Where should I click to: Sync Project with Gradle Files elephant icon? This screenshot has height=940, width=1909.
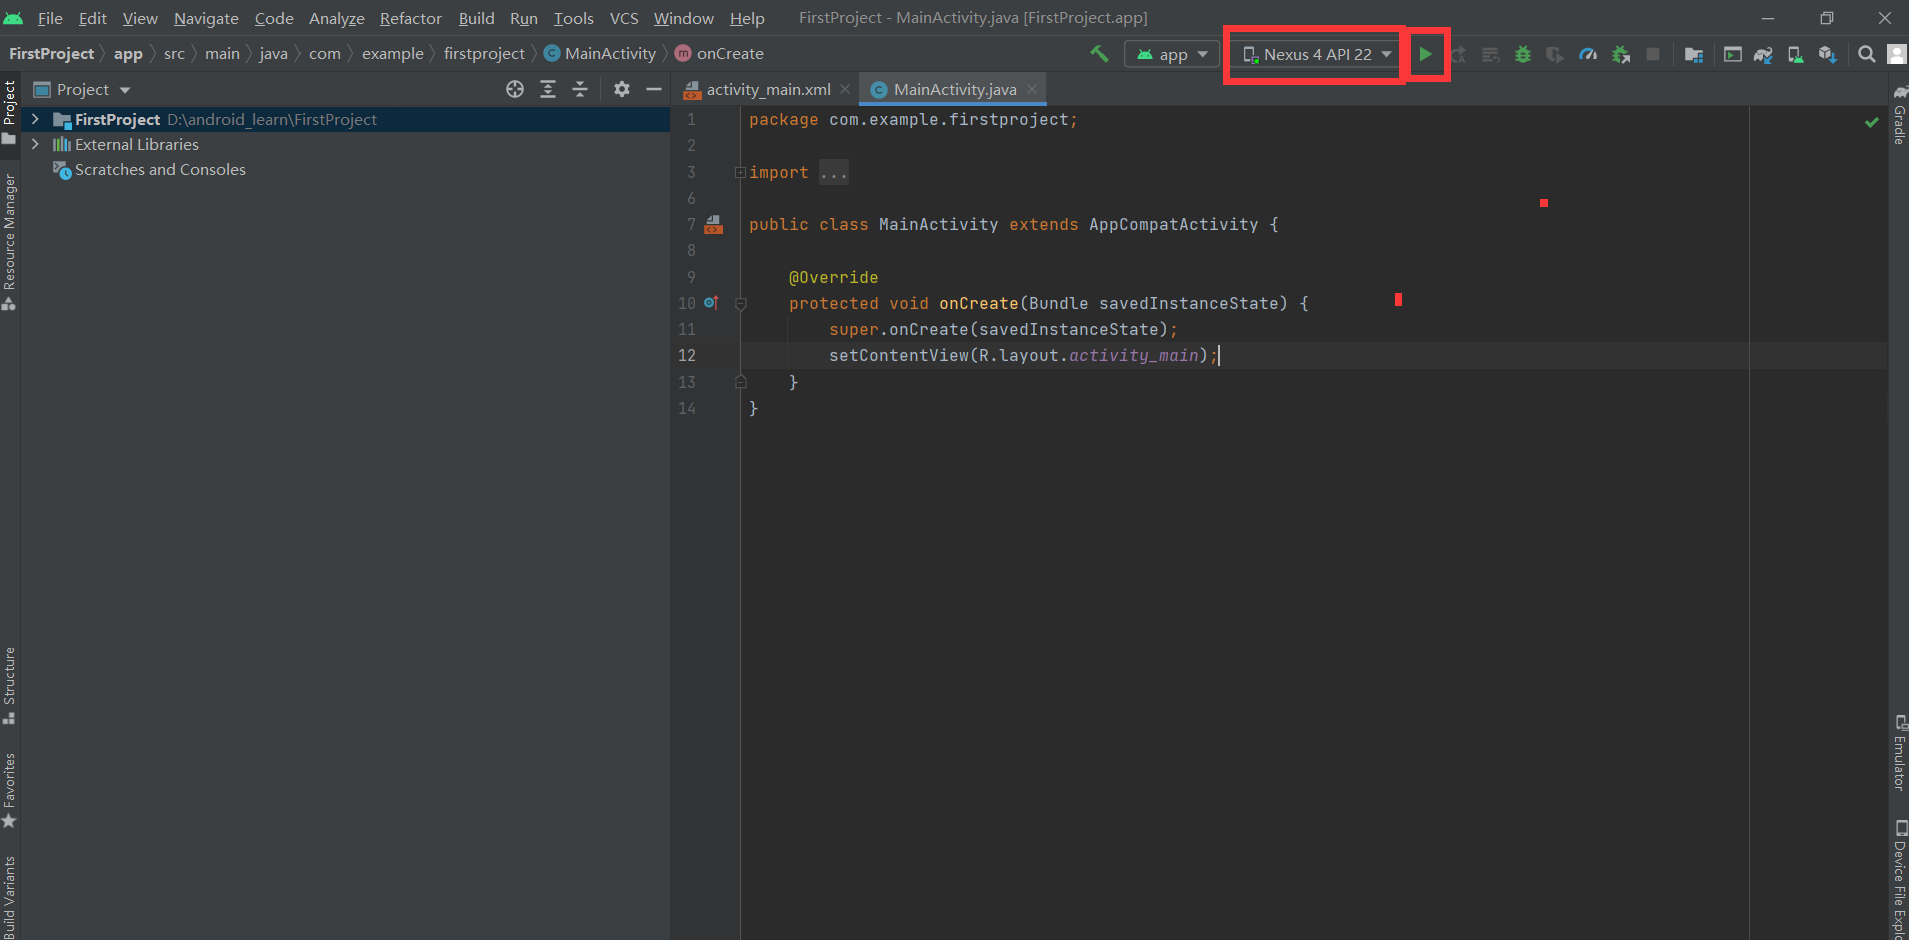pyautogui.click(x=1763, y=54)
